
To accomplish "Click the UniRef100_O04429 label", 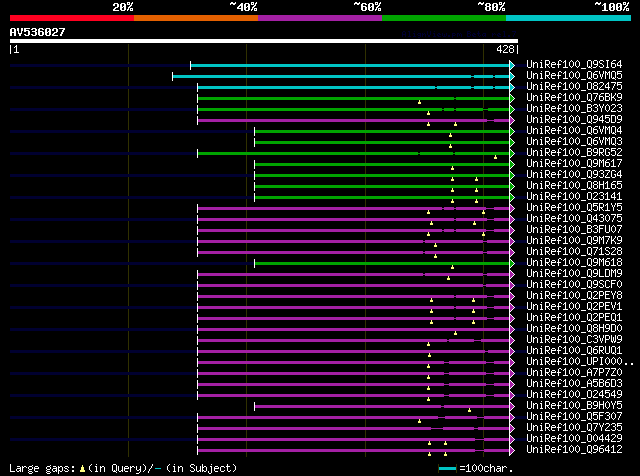I will point(574,439).
